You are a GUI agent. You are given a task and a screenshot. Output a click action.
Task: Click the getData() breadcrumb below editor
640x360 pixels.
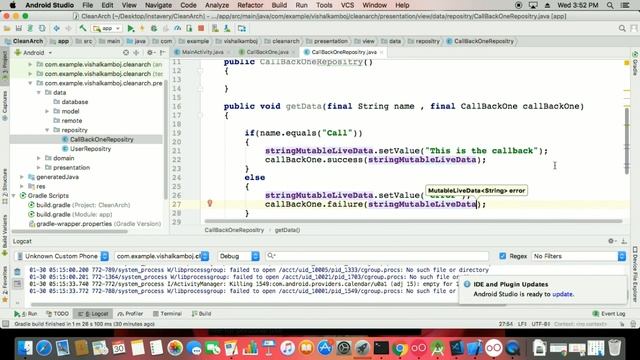(287, 230)
